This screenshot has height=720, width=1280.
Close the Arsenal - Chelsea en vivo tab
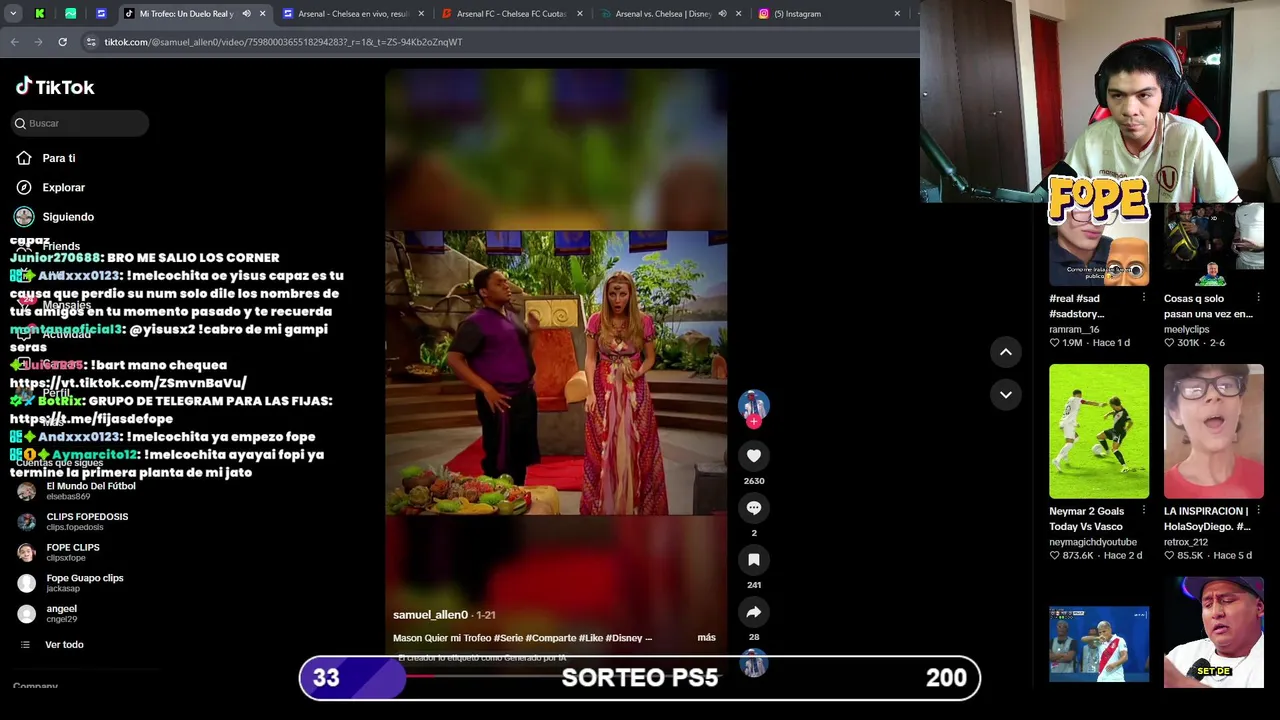coord(421,14)
